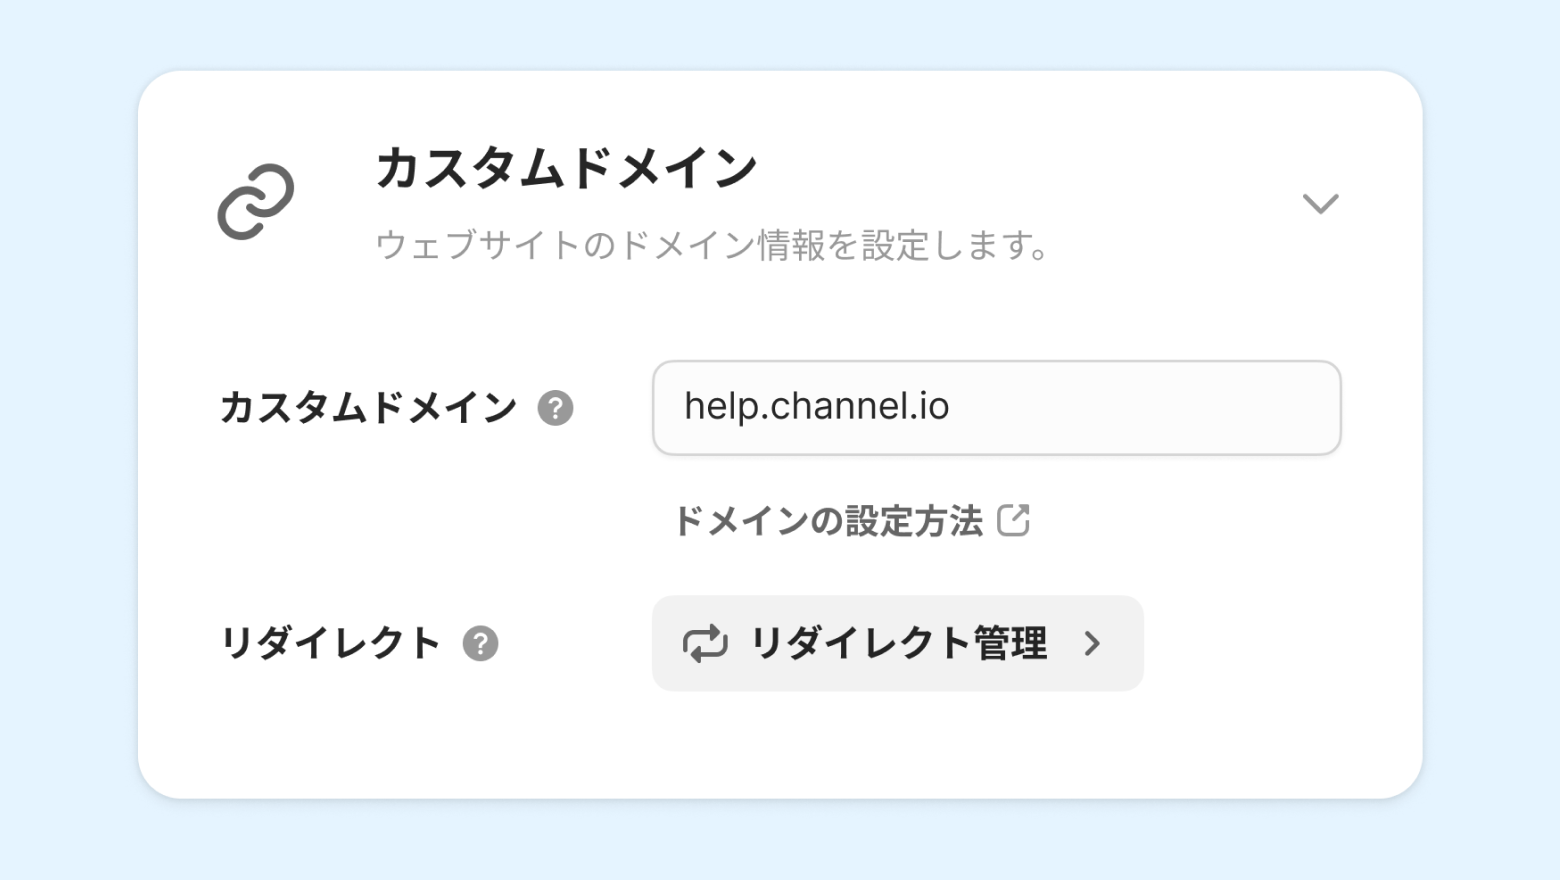1560x880 pixels.
Task: Show help tooltip beside リダイレクト label
Action: point(480,643)
